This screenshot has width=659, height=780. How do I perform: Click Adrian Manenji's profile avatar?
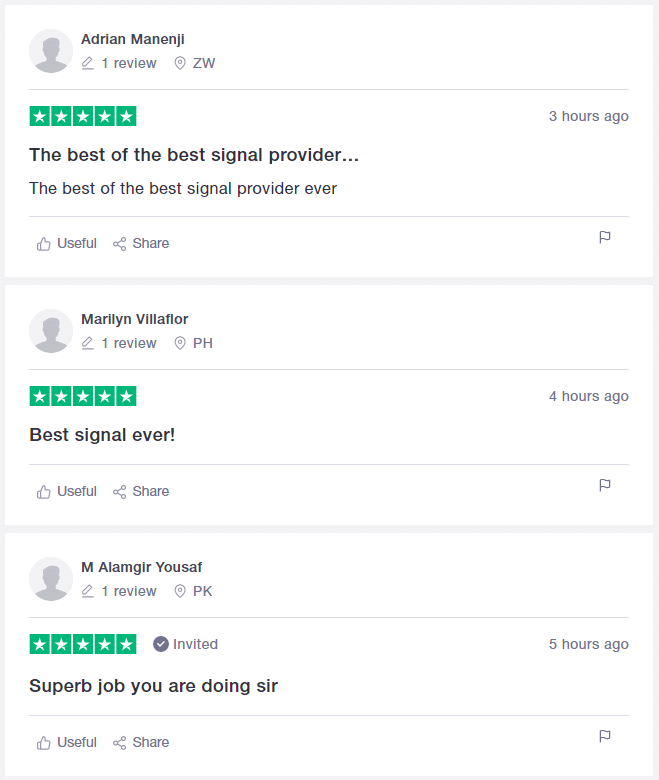coord(51,51)
